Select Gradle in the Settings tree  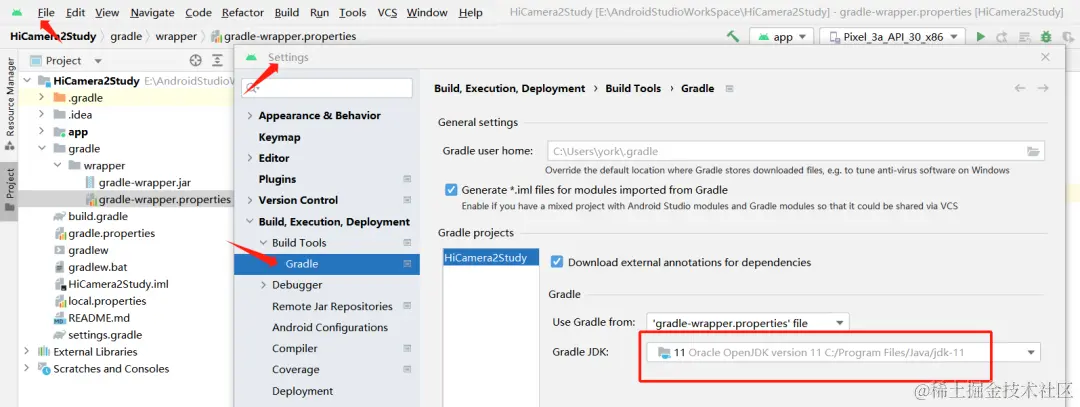pyautogui.click(x=326, y=264)
